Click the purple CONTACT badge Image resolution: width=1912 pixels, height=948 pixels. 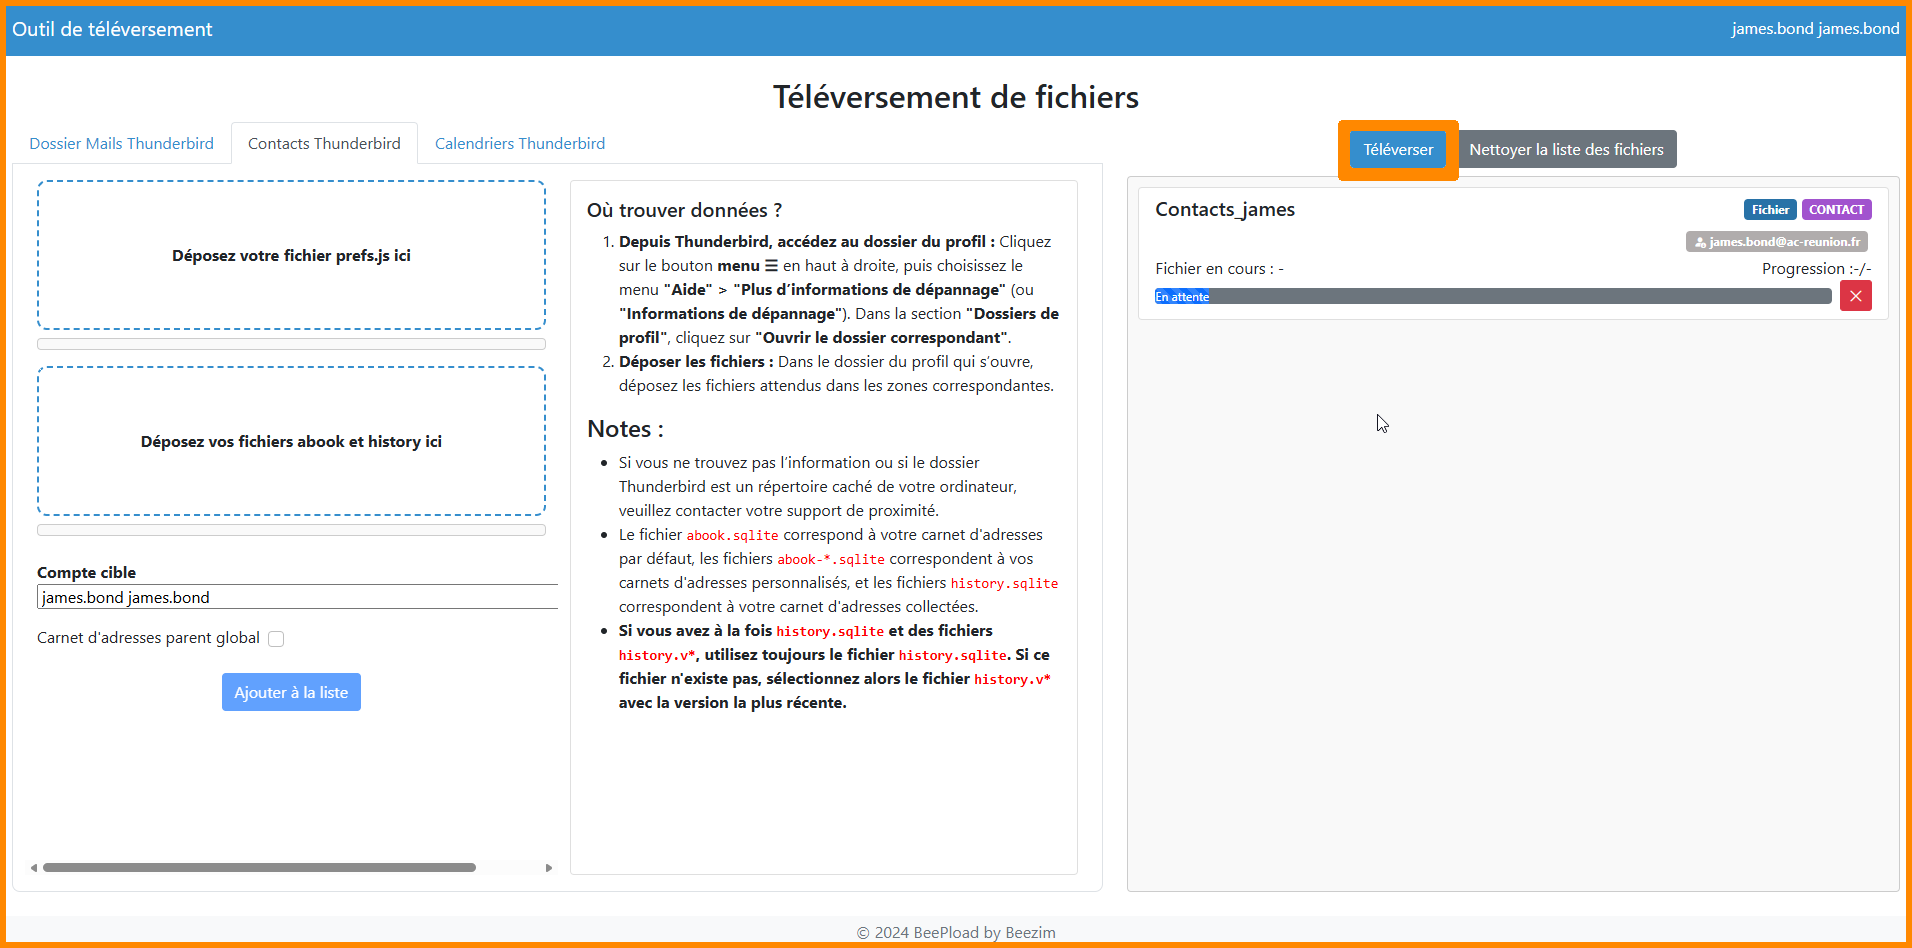click(x=1836, y=210)
